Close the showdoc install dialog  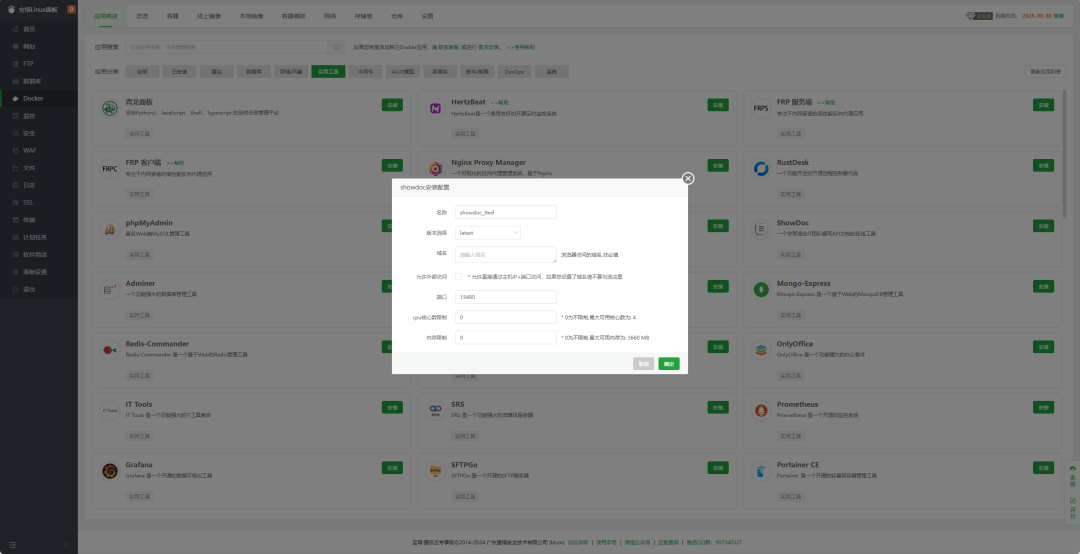(x=687, y=178)
